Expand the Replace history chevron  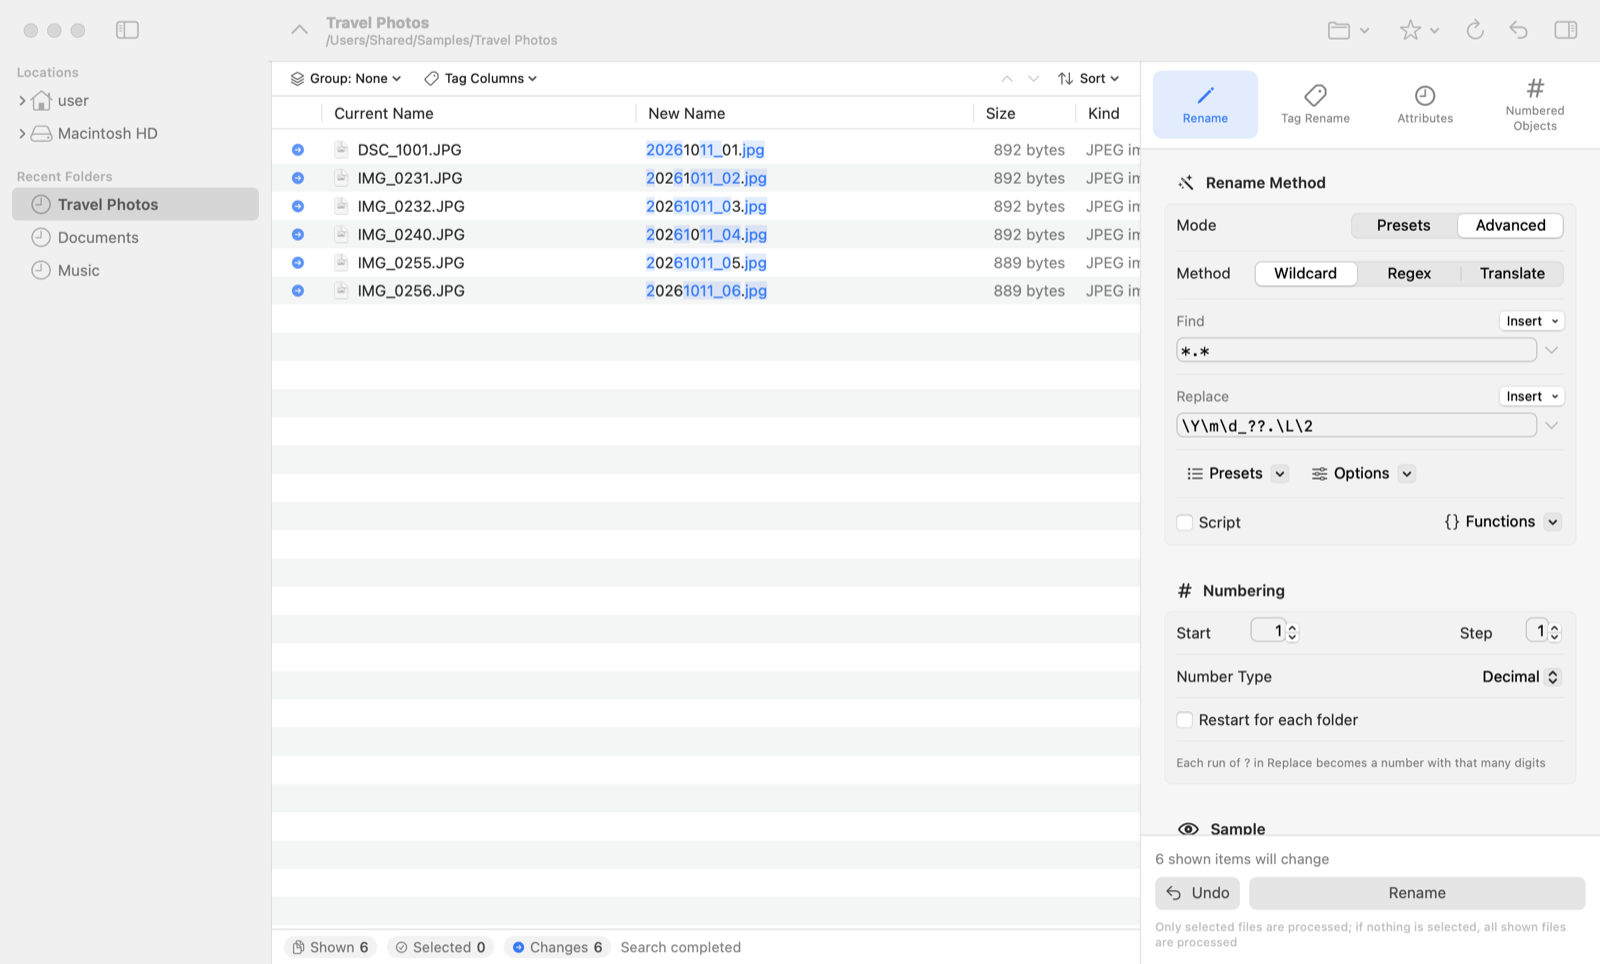click(x=1551, y=425)
